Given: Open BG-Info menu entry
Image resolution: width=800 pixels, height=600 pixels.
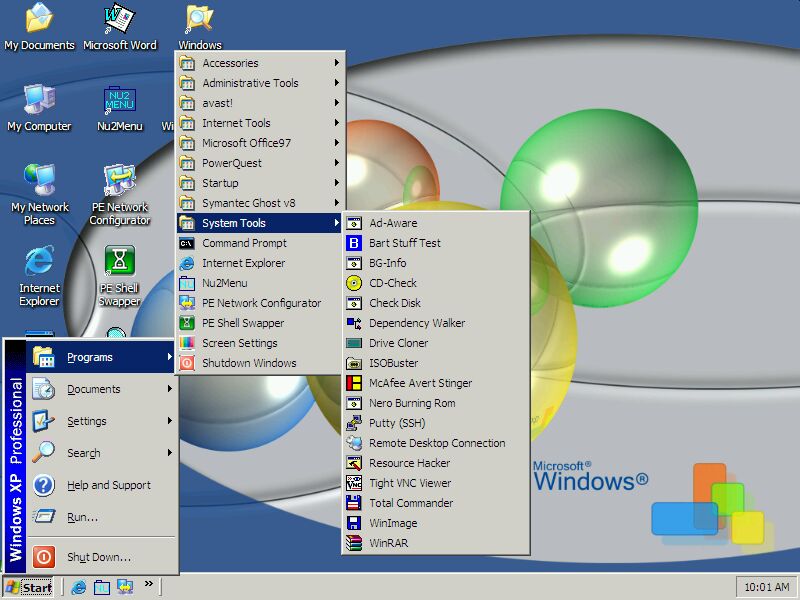Looking at the screenshot, I should [436, 263].
